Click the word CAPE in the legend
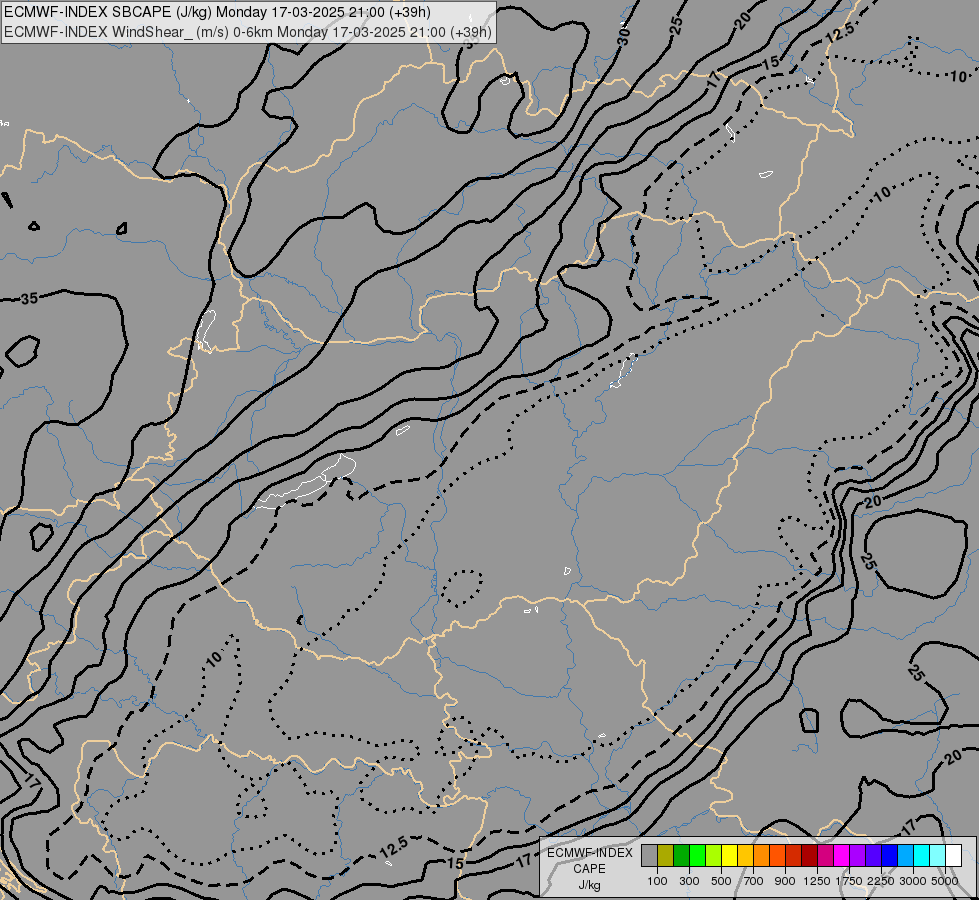This screenshot has height=900, width=979. click(589, 869)
